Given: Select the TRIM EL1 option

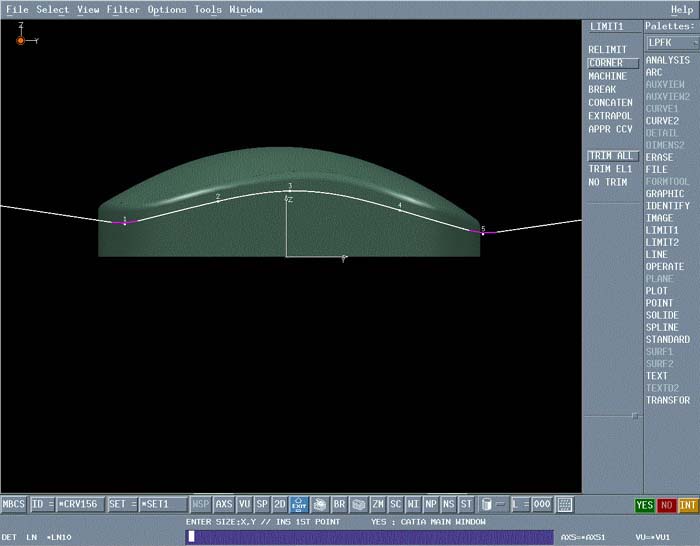Looking at the screenshot, I should pyautogui.click(x=610, y=169).
